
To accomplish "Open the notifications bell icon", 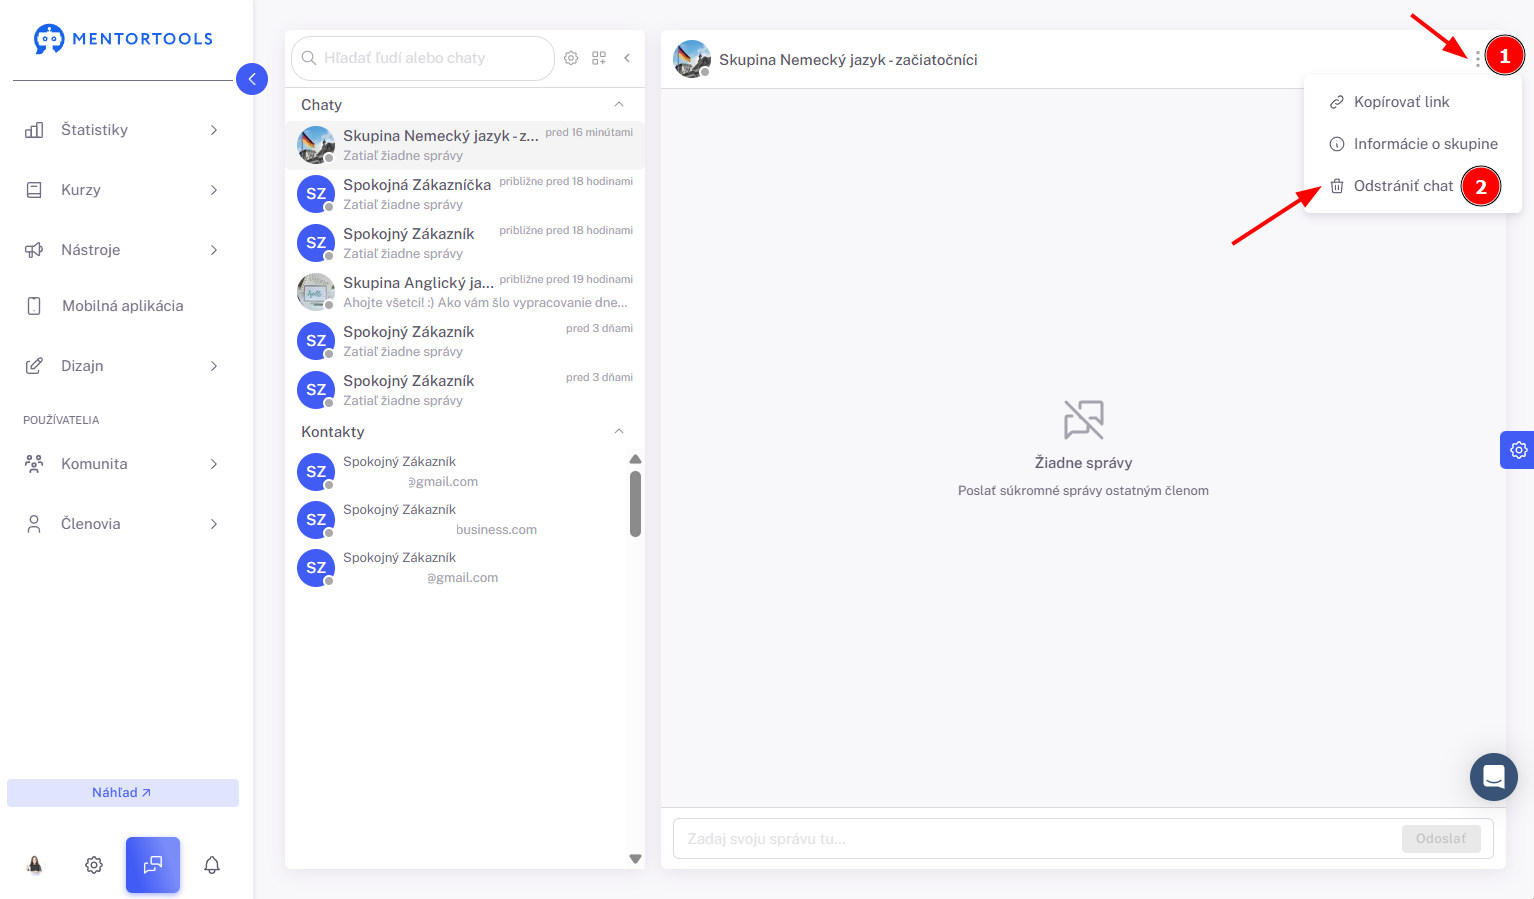I will click(x=212, y=865).
